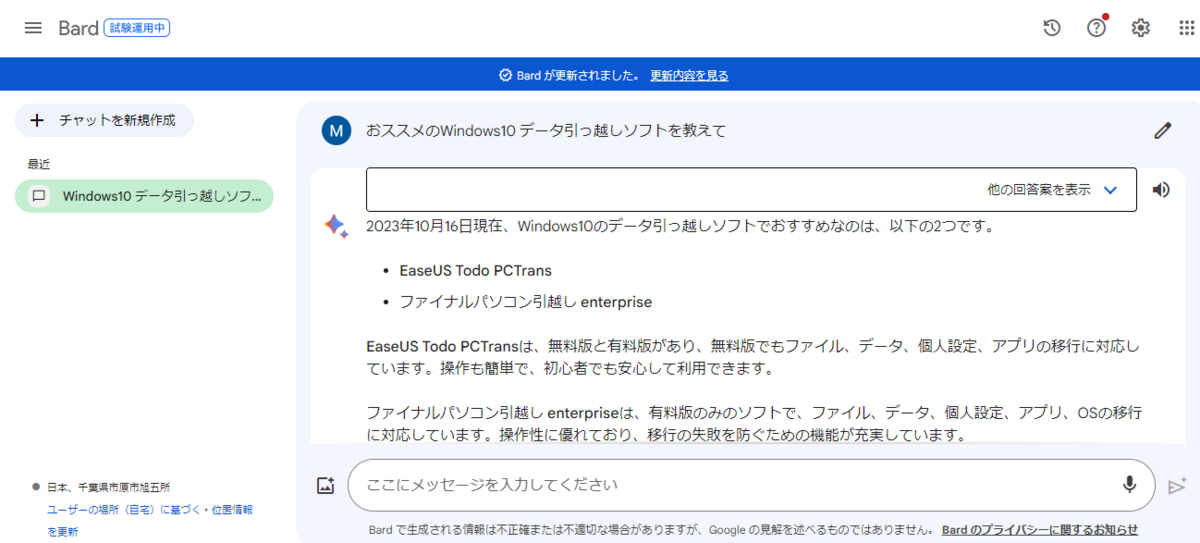Click location text 日本、千葉県市原市旭五所
1200x543 pixels.
(x=108, y=487)
